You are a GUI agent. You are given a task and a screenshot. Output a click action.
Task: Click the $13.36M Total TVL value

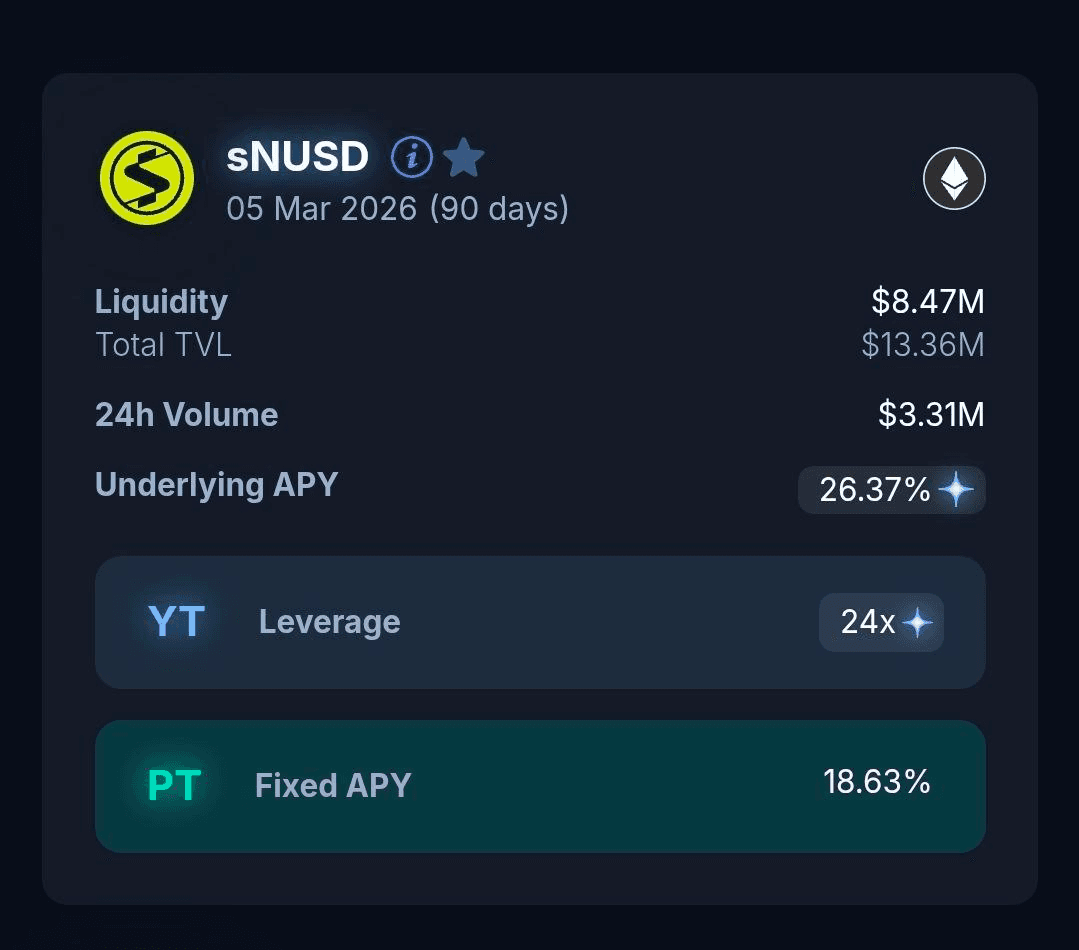pyautogui.click(x=922, y=345)
